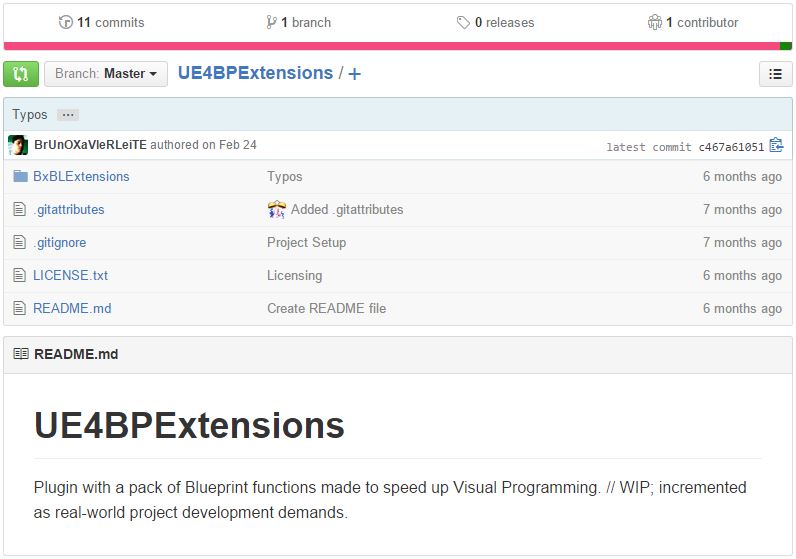Click the BxBLExtensions folder icon
The image size is (796, 559).
[x=20, y=177]
